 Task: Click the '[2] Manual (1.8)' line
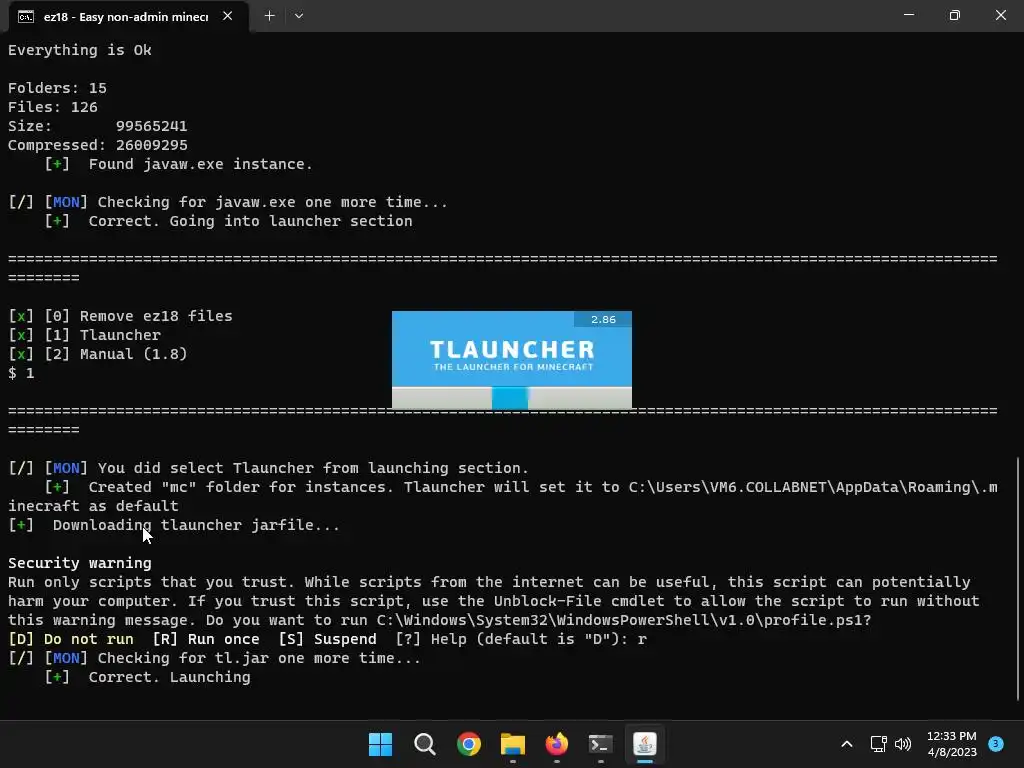97,354
